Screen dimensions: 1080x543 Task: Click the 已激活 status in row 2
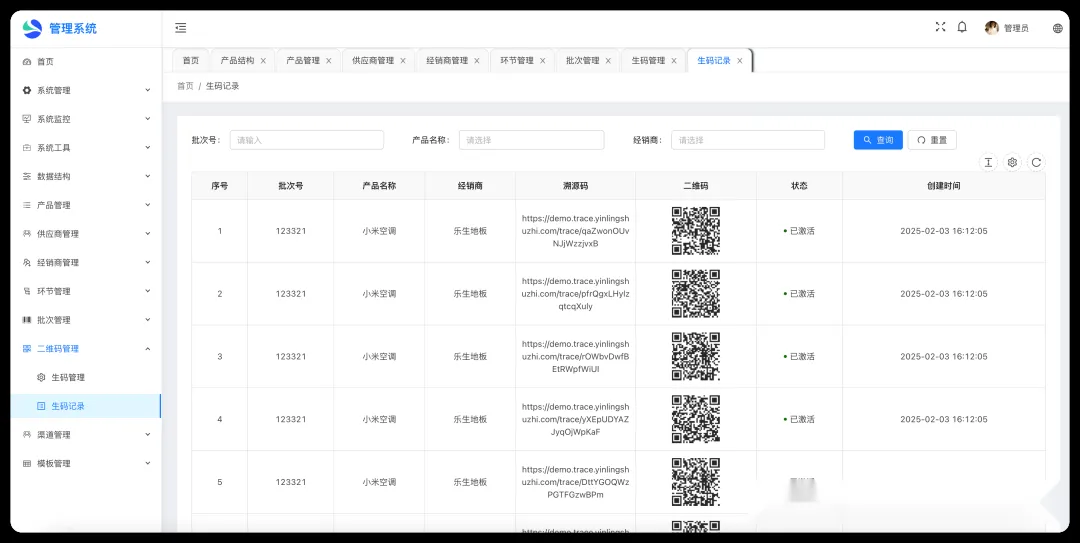[x=799, y=294]
